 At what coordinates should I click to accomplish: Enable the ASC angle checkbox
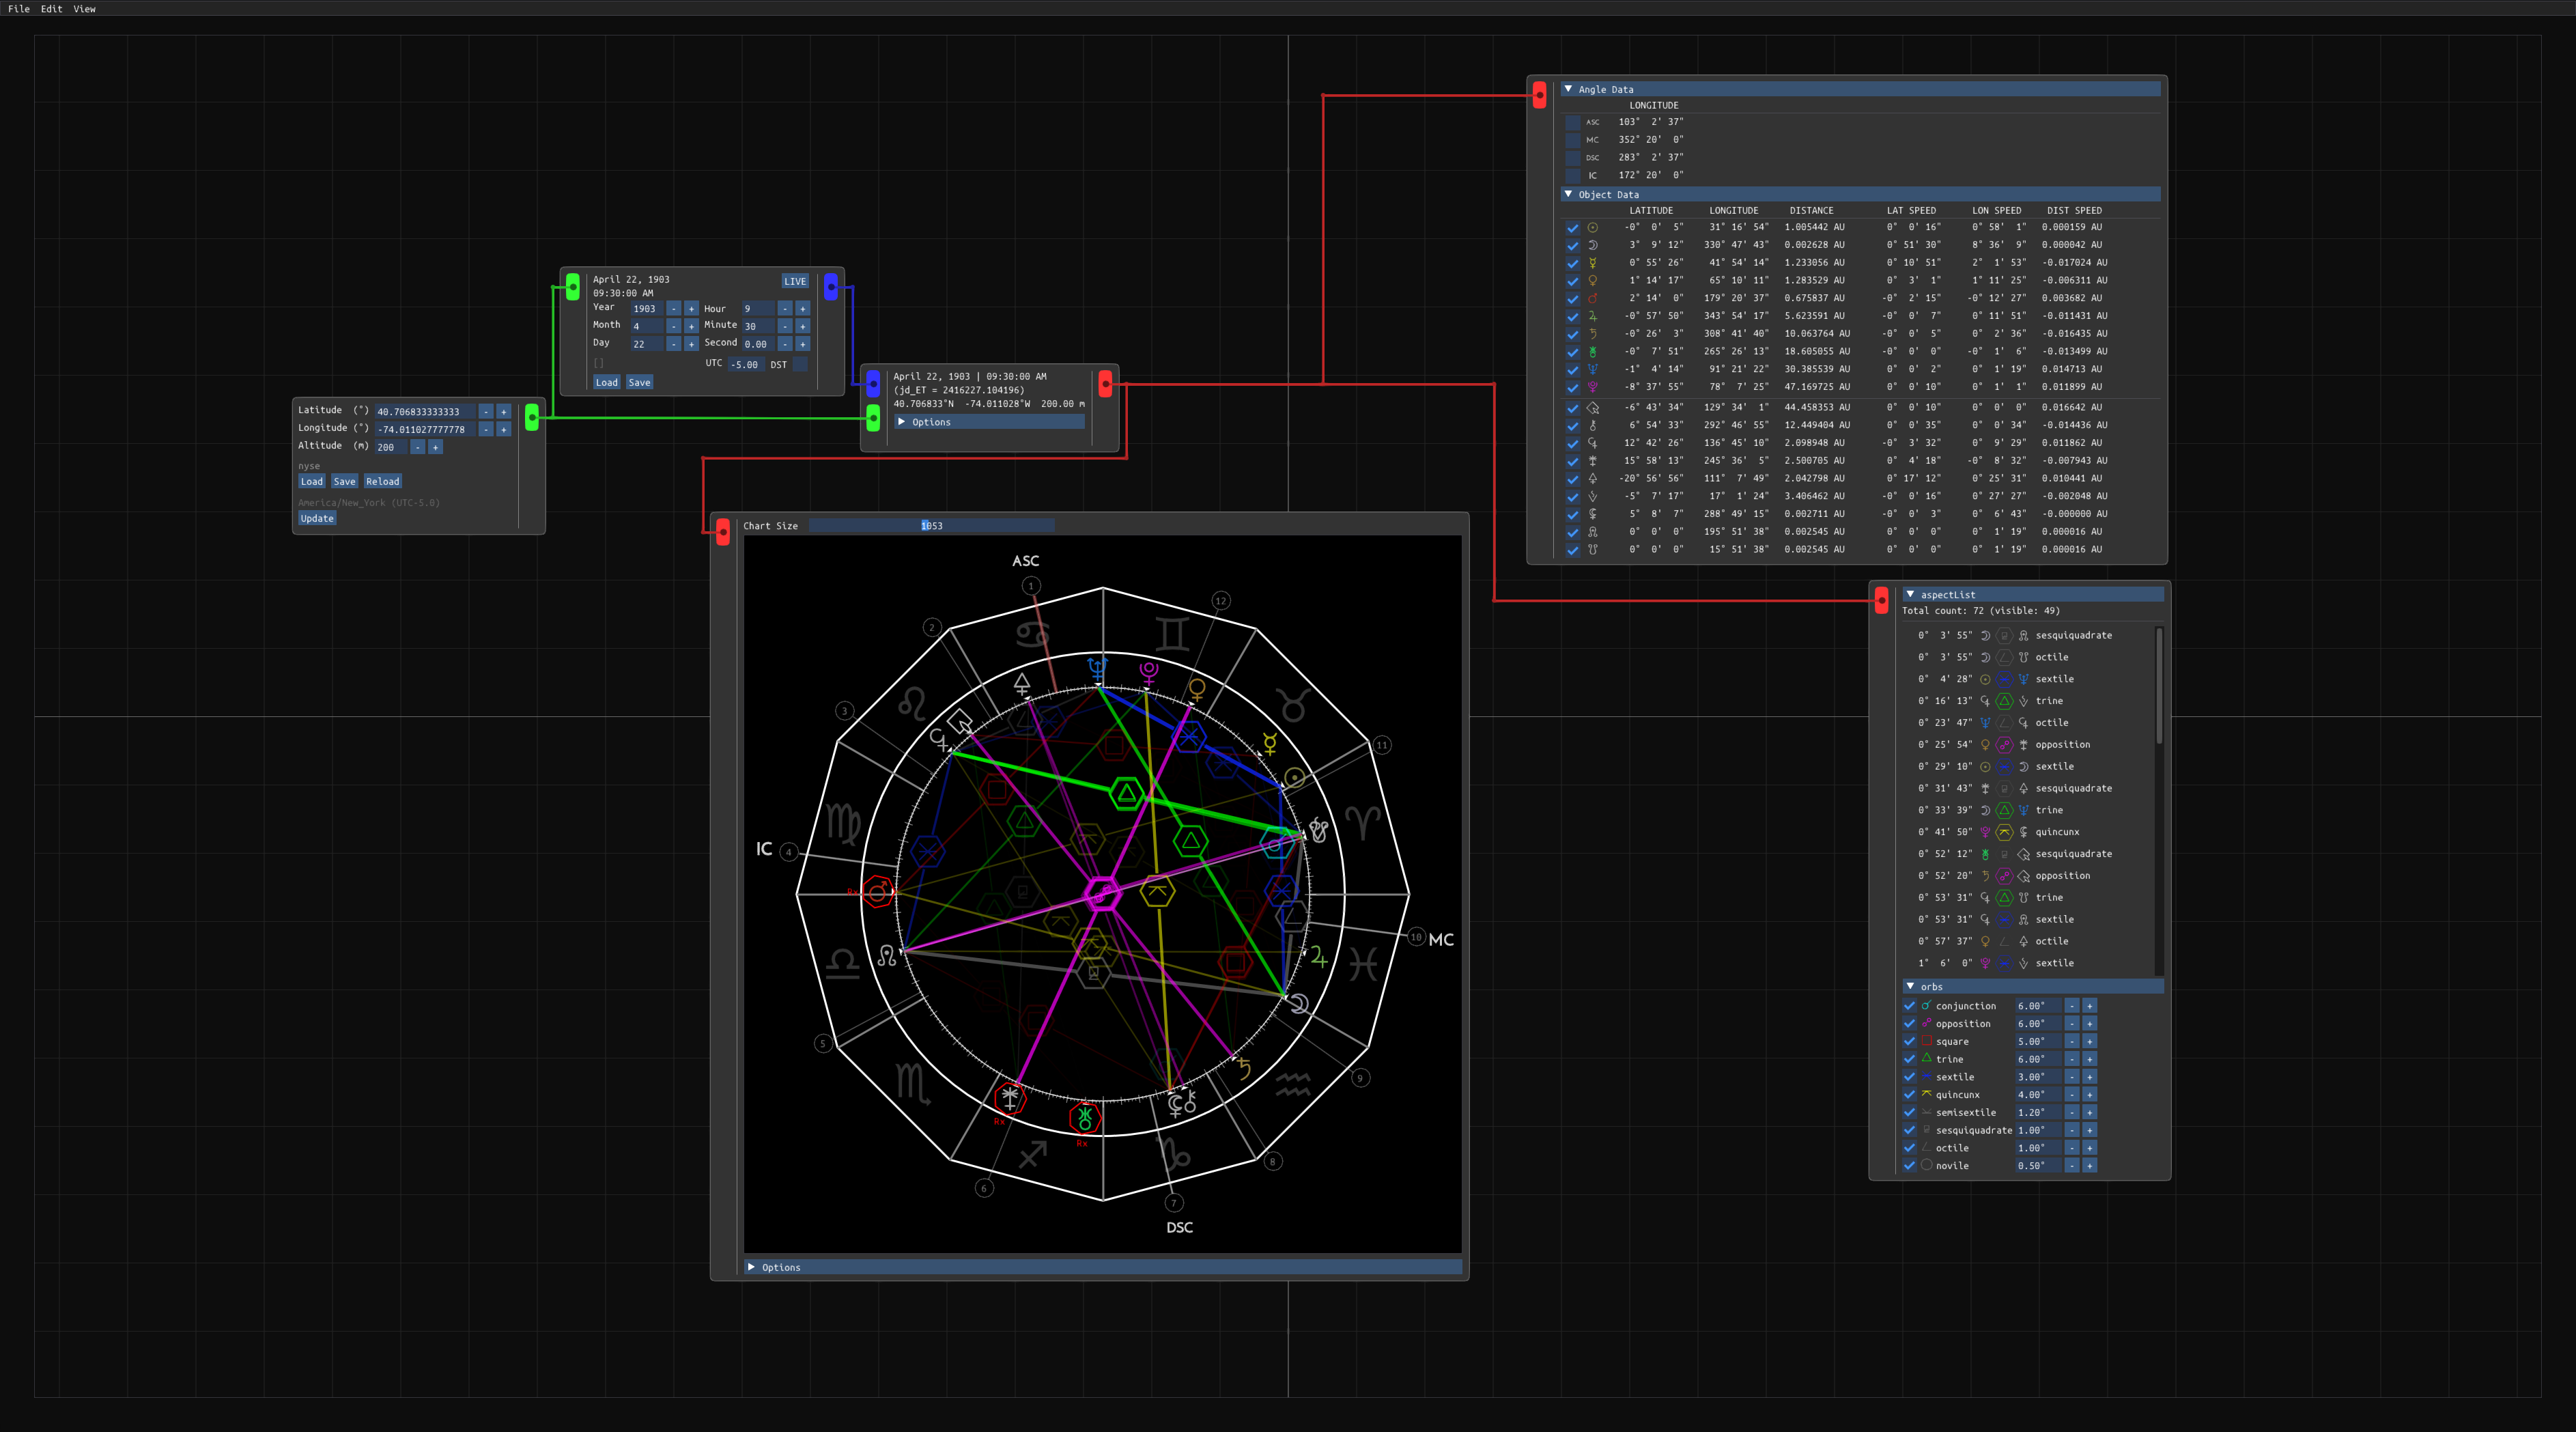[x=1573, y=122]
